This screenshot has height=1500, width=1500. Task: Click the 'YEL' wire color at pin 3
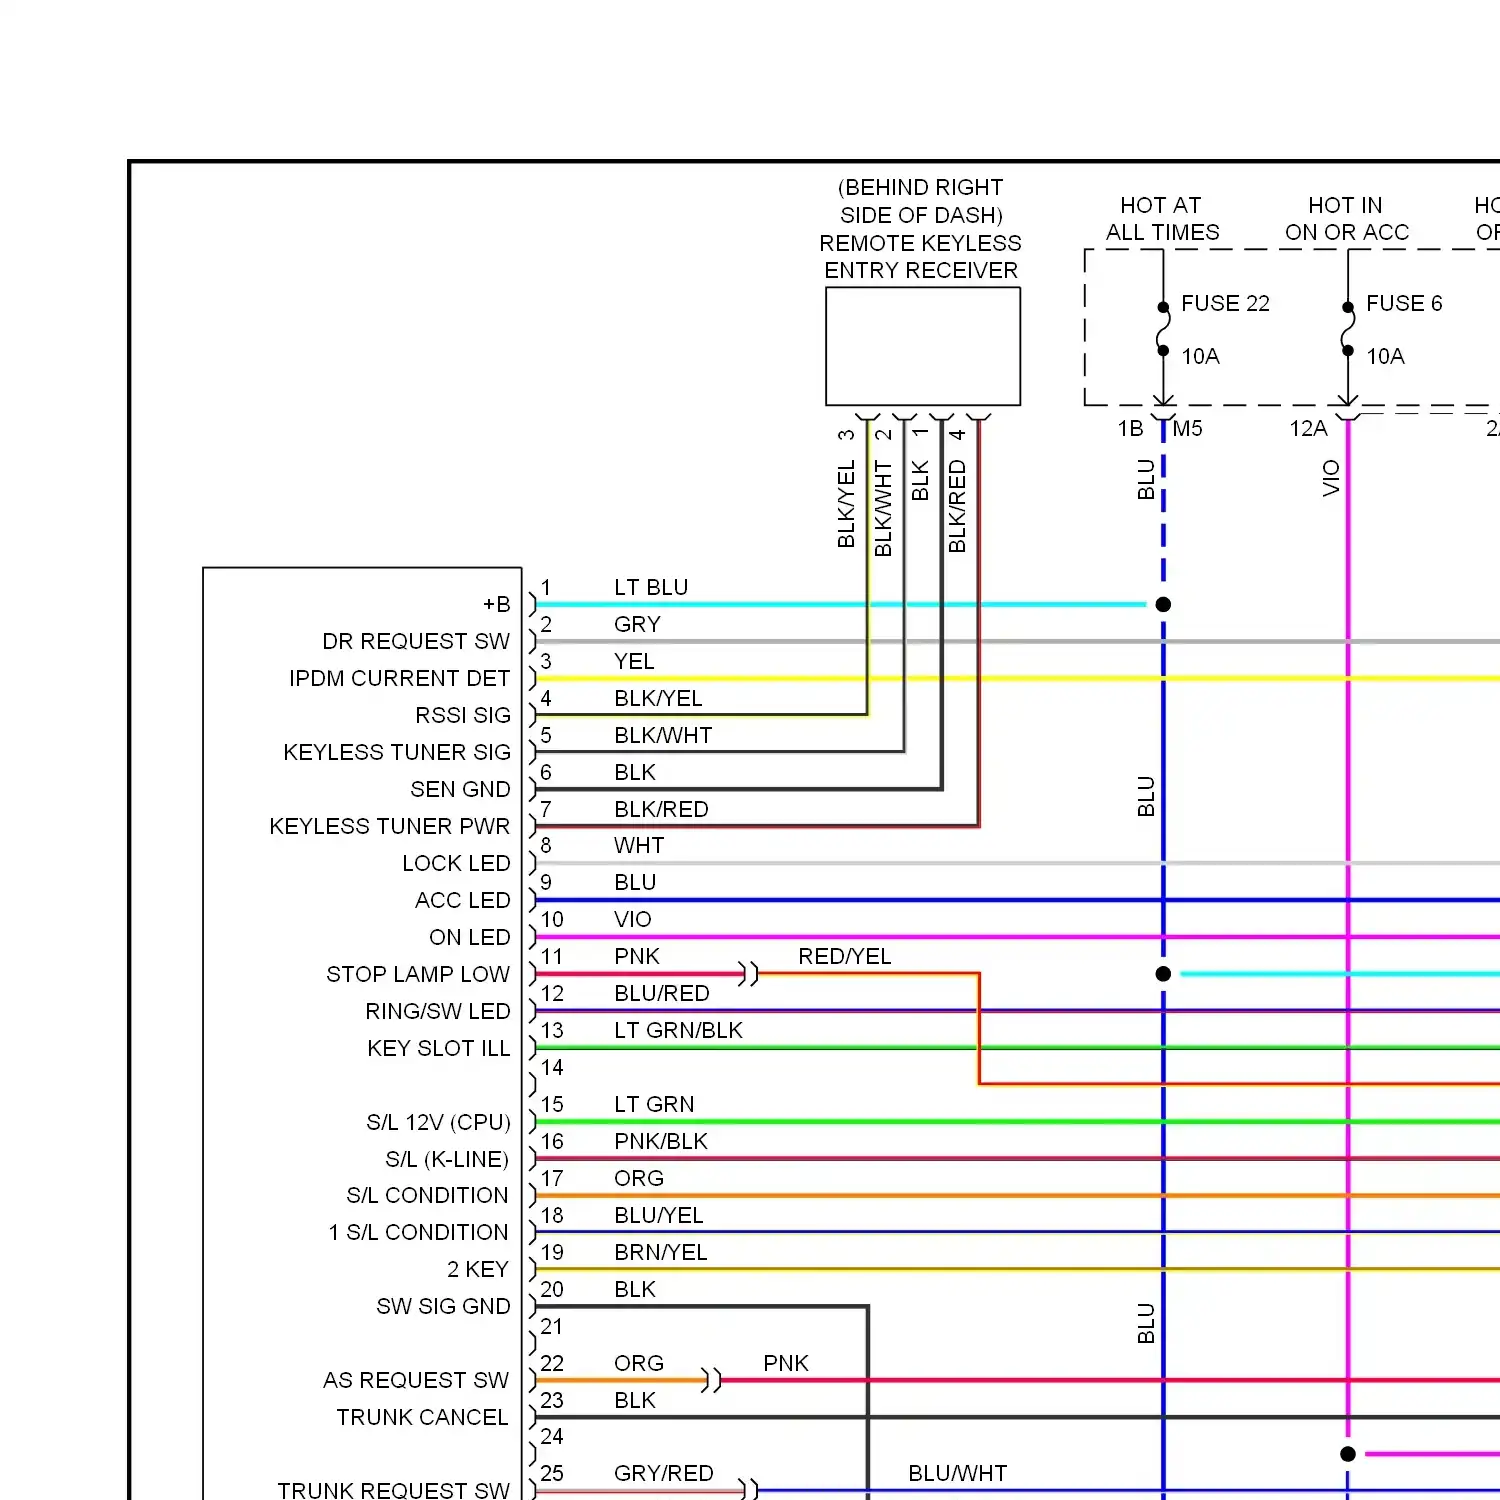point(634,661)
